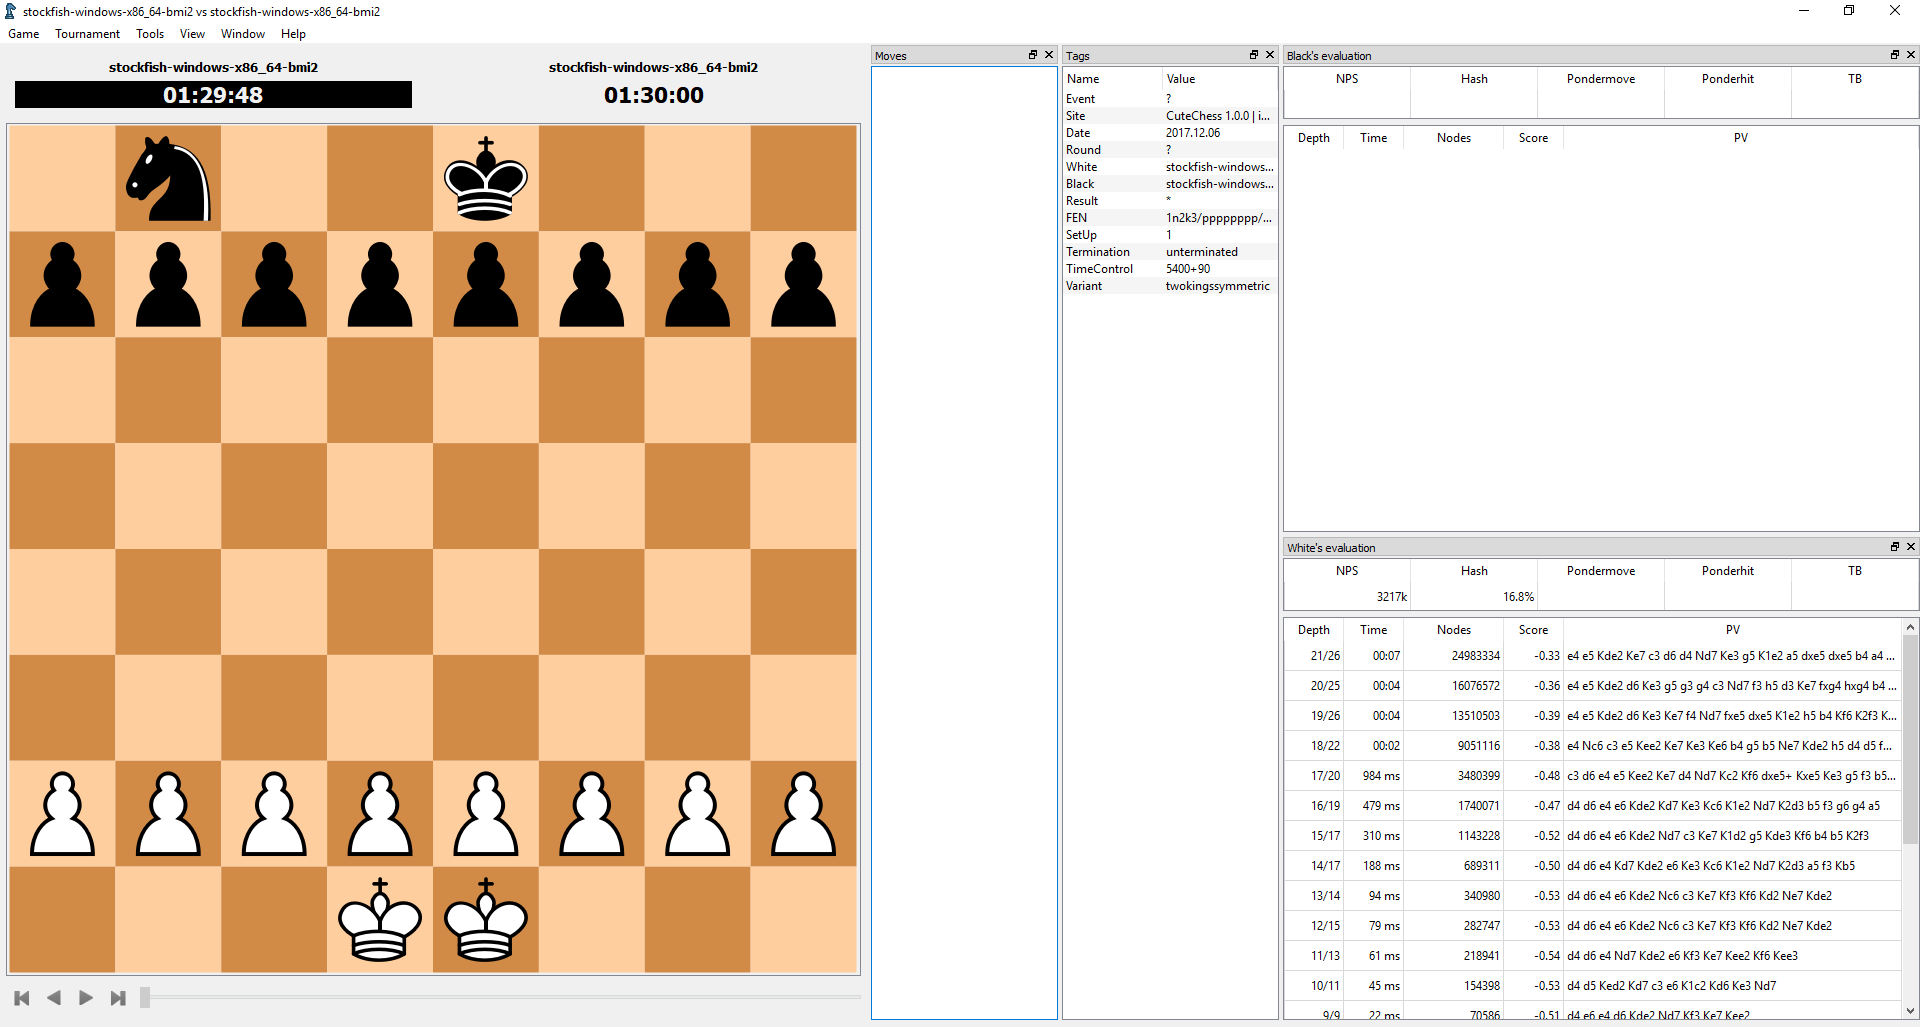Select the black king on e8

(486, 179)
